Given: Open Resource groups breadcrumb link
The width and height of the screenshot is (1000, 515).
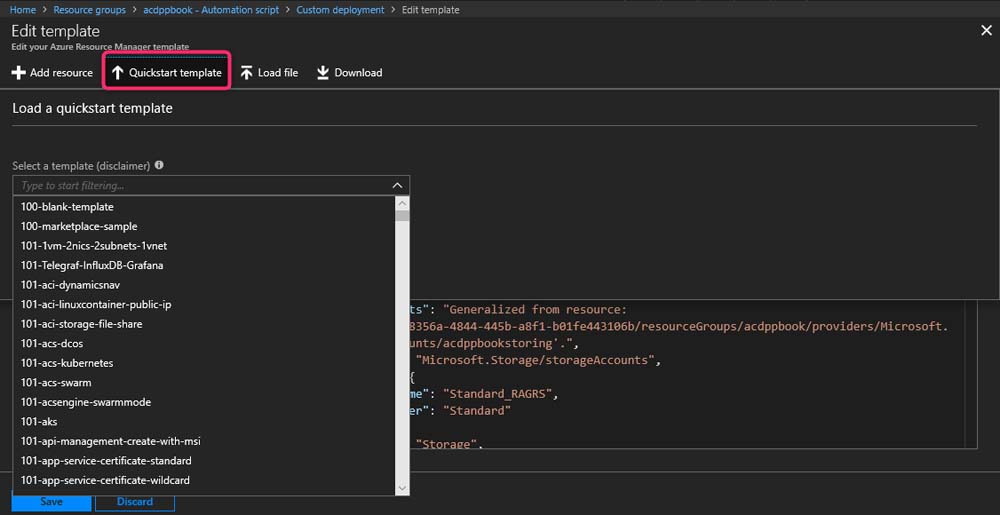Looking at the screenshot, I should click(89, 10).
